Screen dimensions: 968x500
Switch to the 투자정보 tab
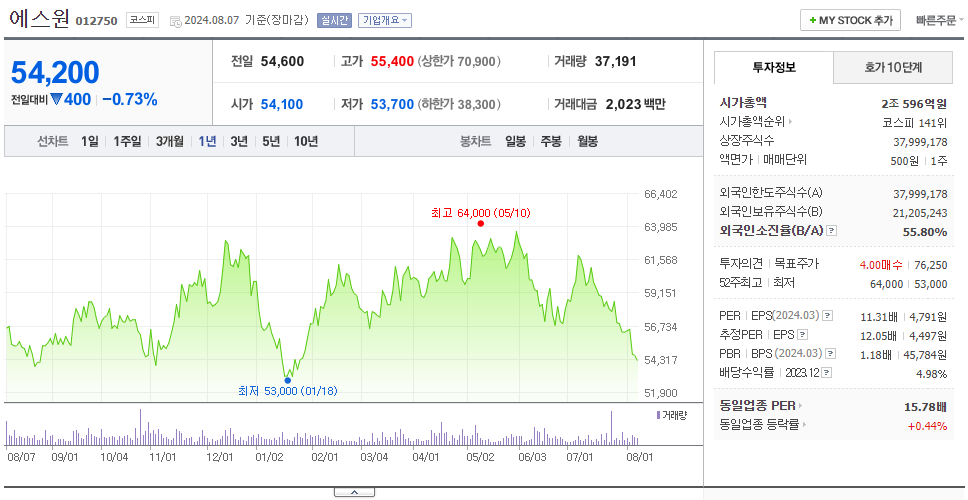[x=774, y=67]
